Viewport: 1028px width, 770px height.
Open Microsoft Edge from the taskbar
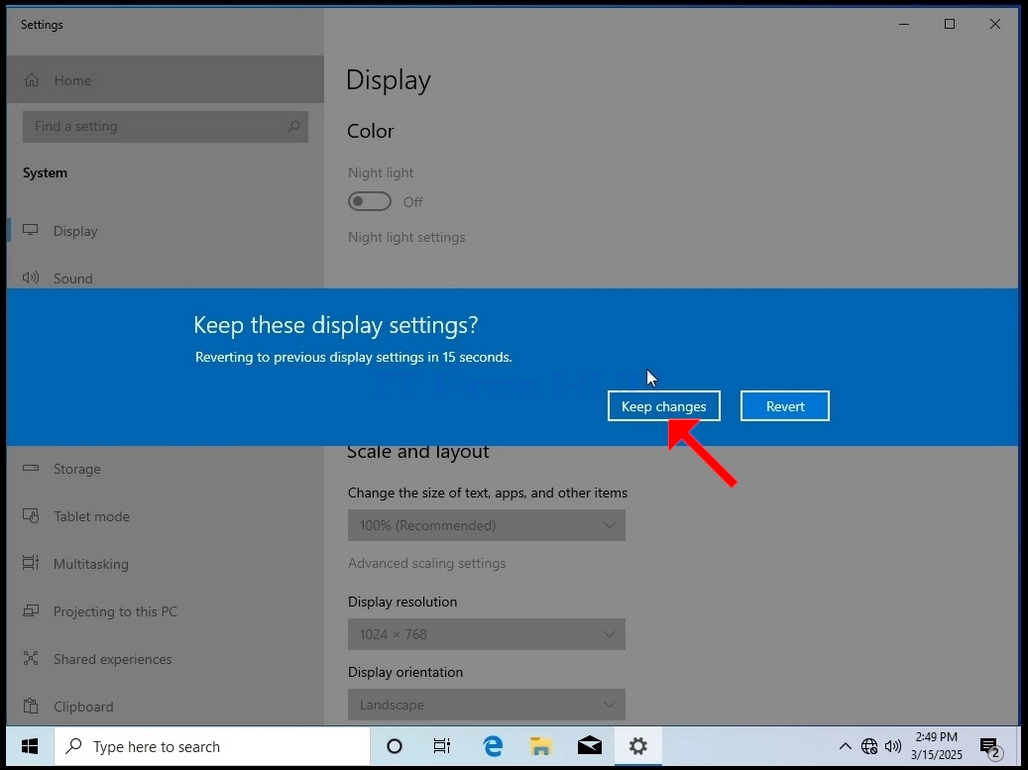(x=492, y=746)
